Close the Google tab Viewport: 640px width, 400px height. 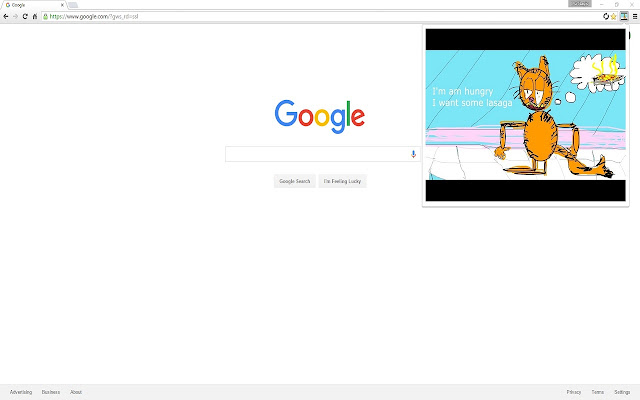[x=62, y=5]
